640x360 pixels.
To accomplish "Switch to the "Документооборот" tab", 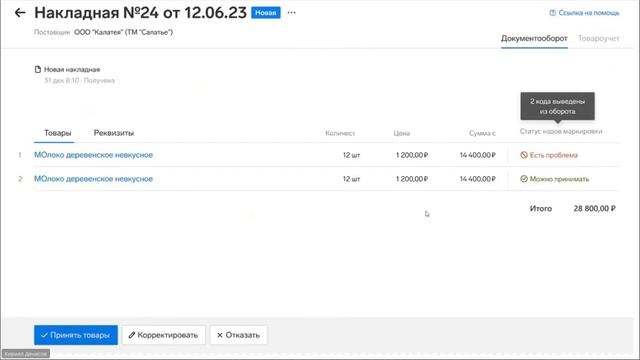I will 534,38.
